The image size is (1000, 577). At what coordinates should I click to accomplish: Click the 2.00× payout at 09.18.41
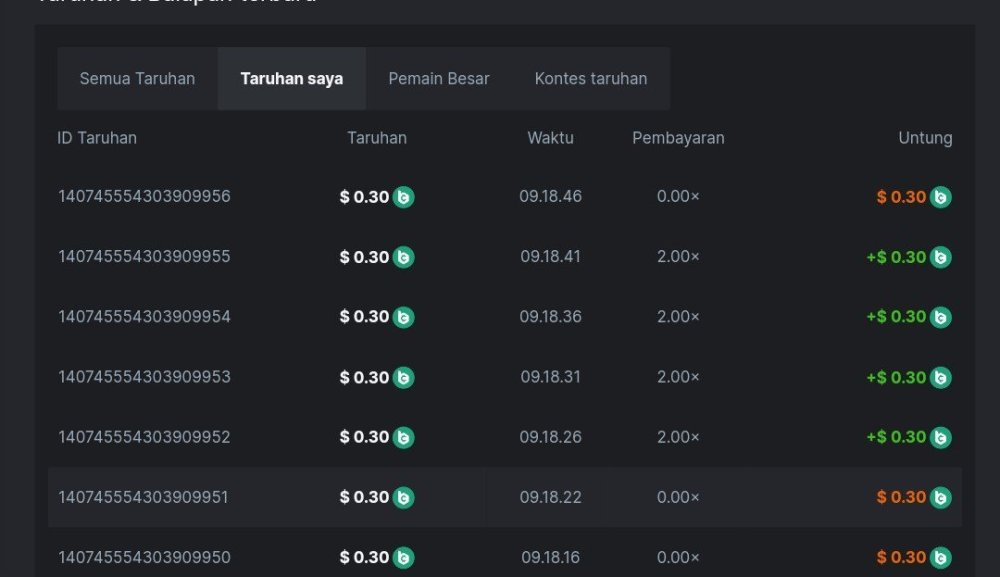coord(678,257)
